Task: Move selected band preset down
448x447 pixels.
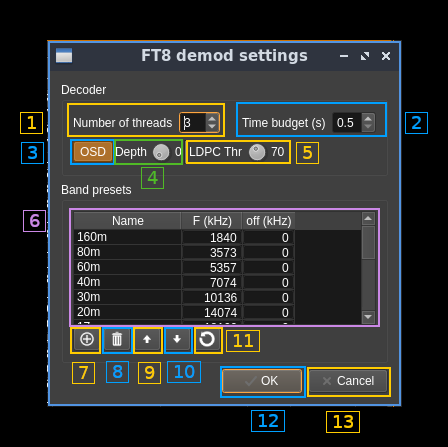Action: [177, 340]
